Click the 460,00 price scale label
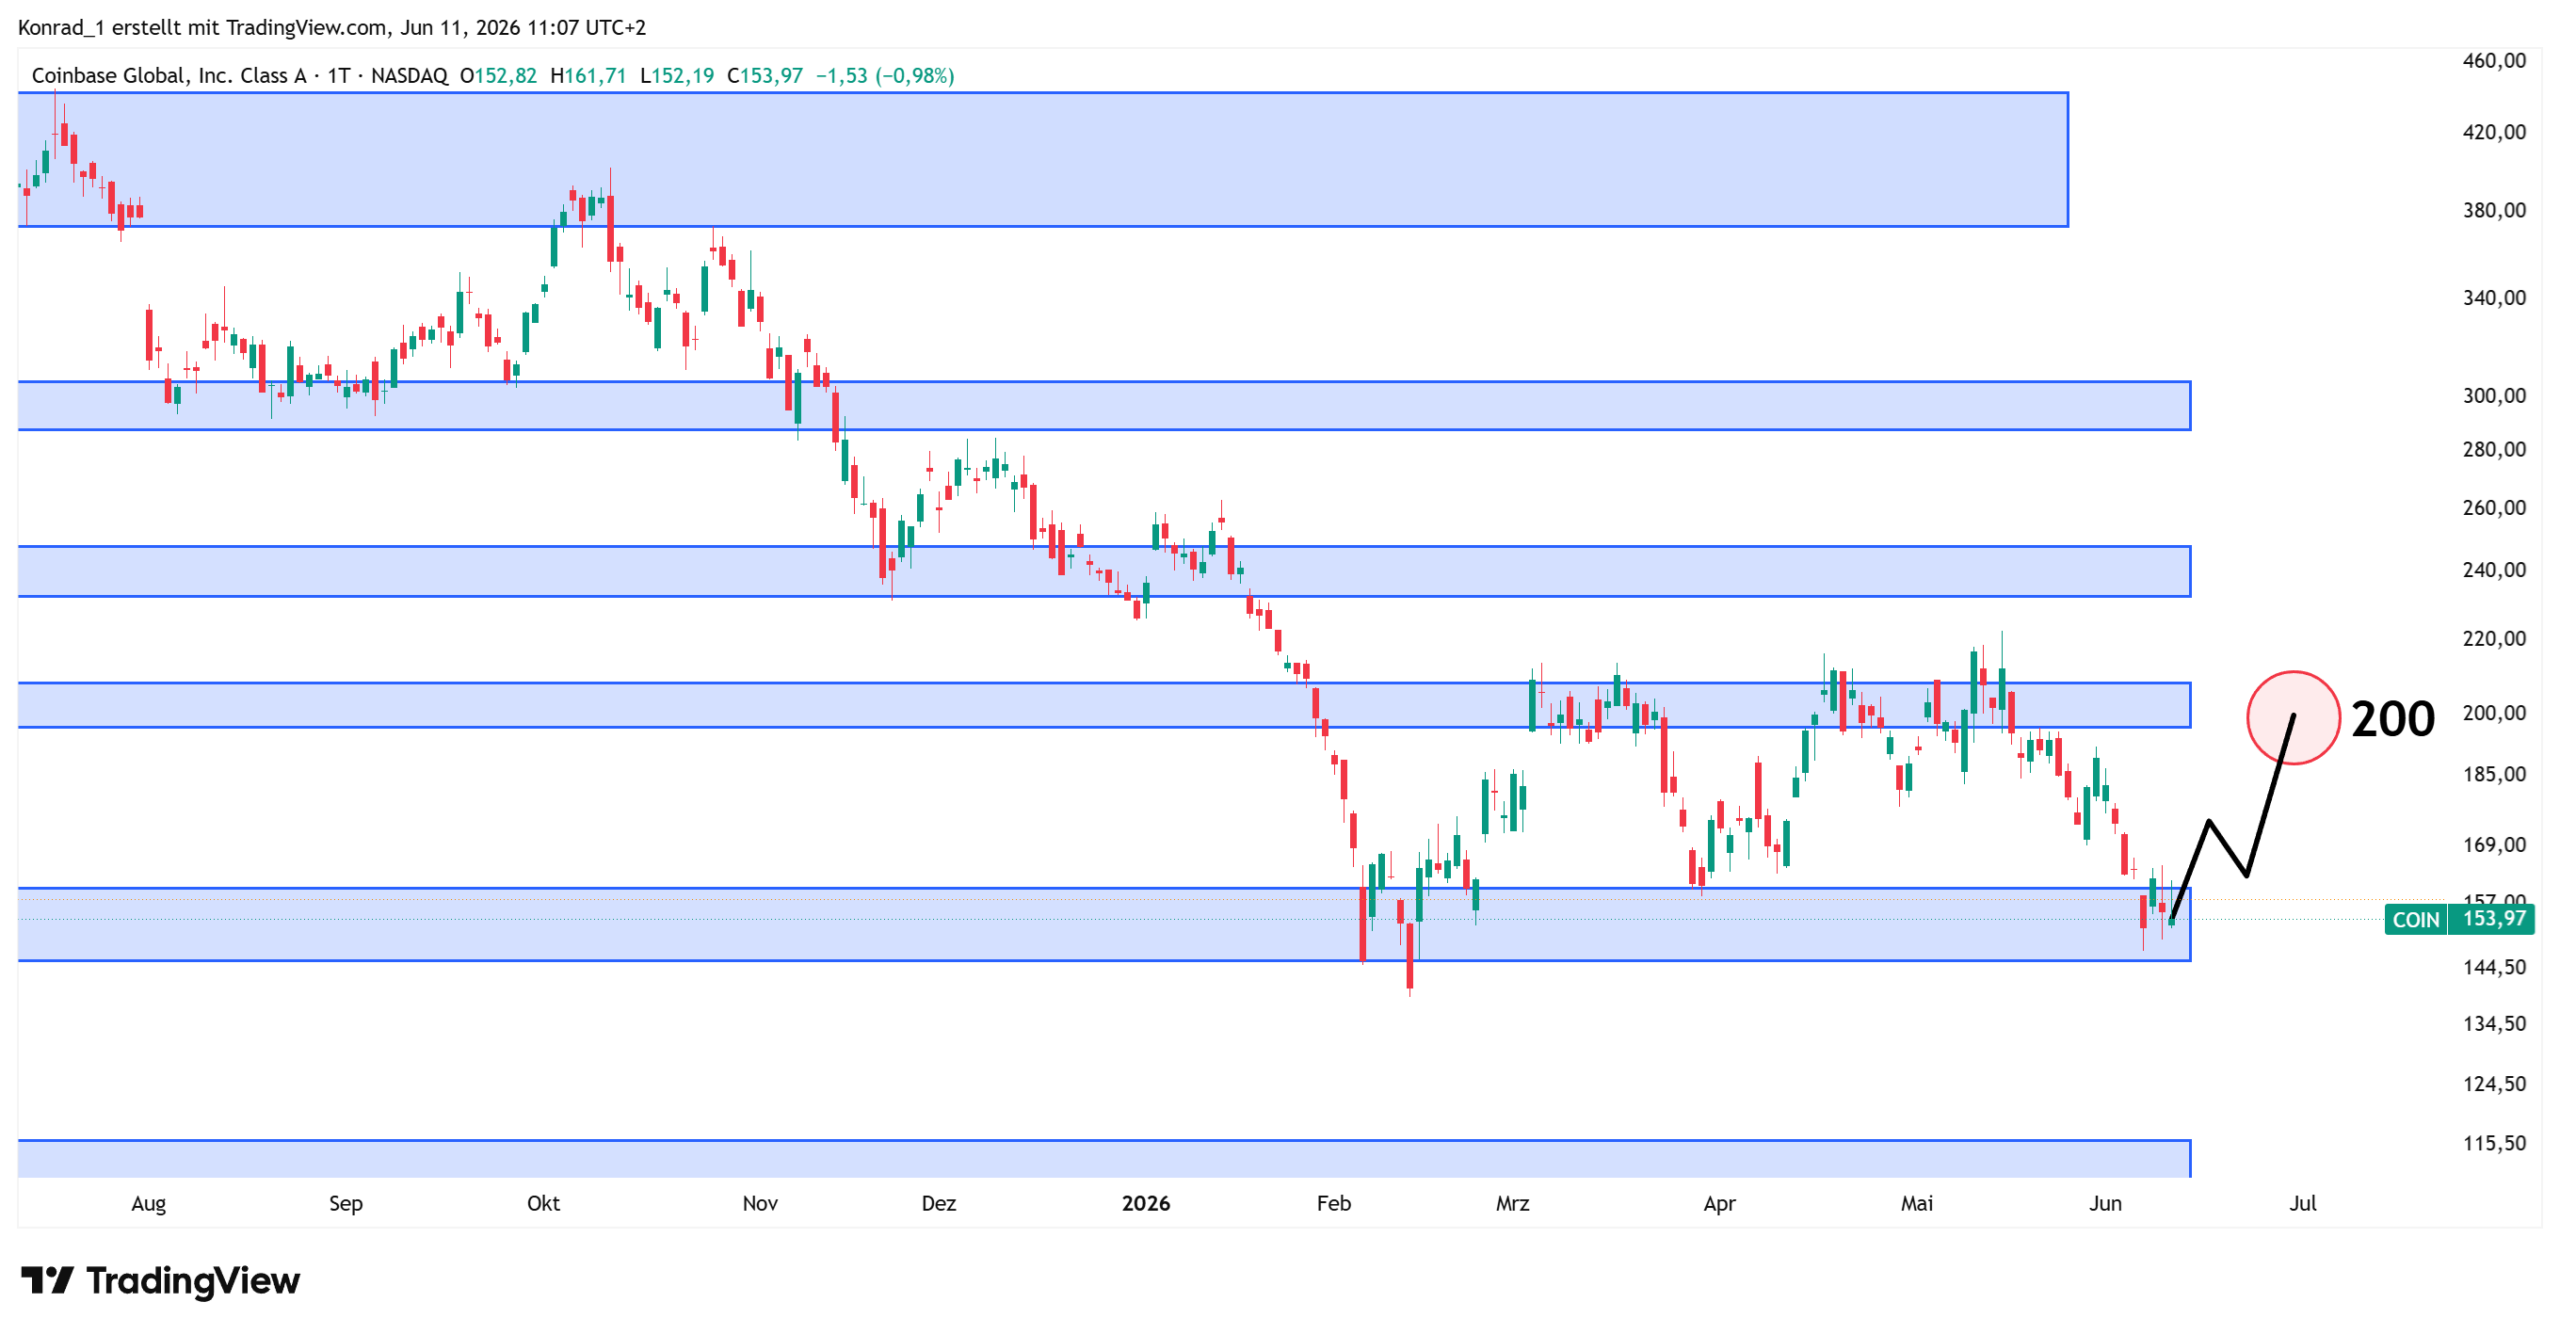2560x1334 pixels. pyautogui.click(x=2494, y=61)
